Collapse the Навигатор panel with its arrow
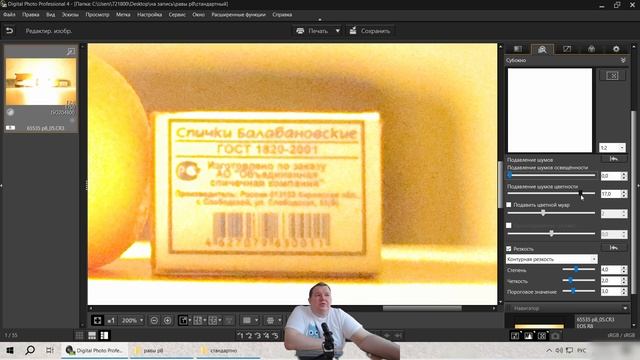 (x=625, y=308)
